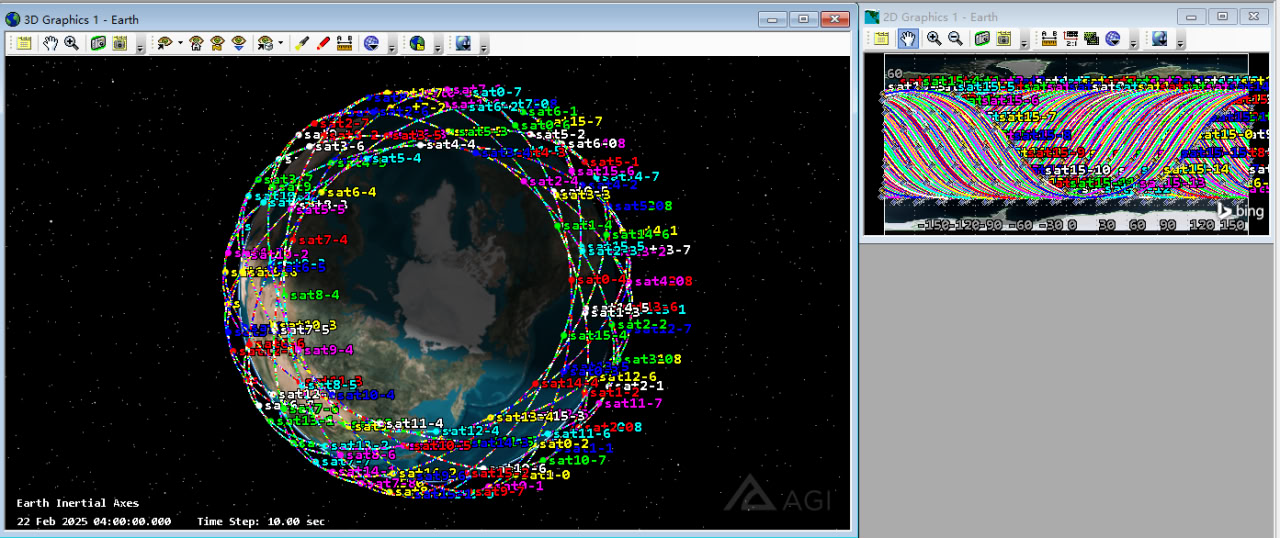This screenshot has height=538, width=1280.
Task: Click the Home View icon in 3D toolbar
Action: (x=197, y=43)
